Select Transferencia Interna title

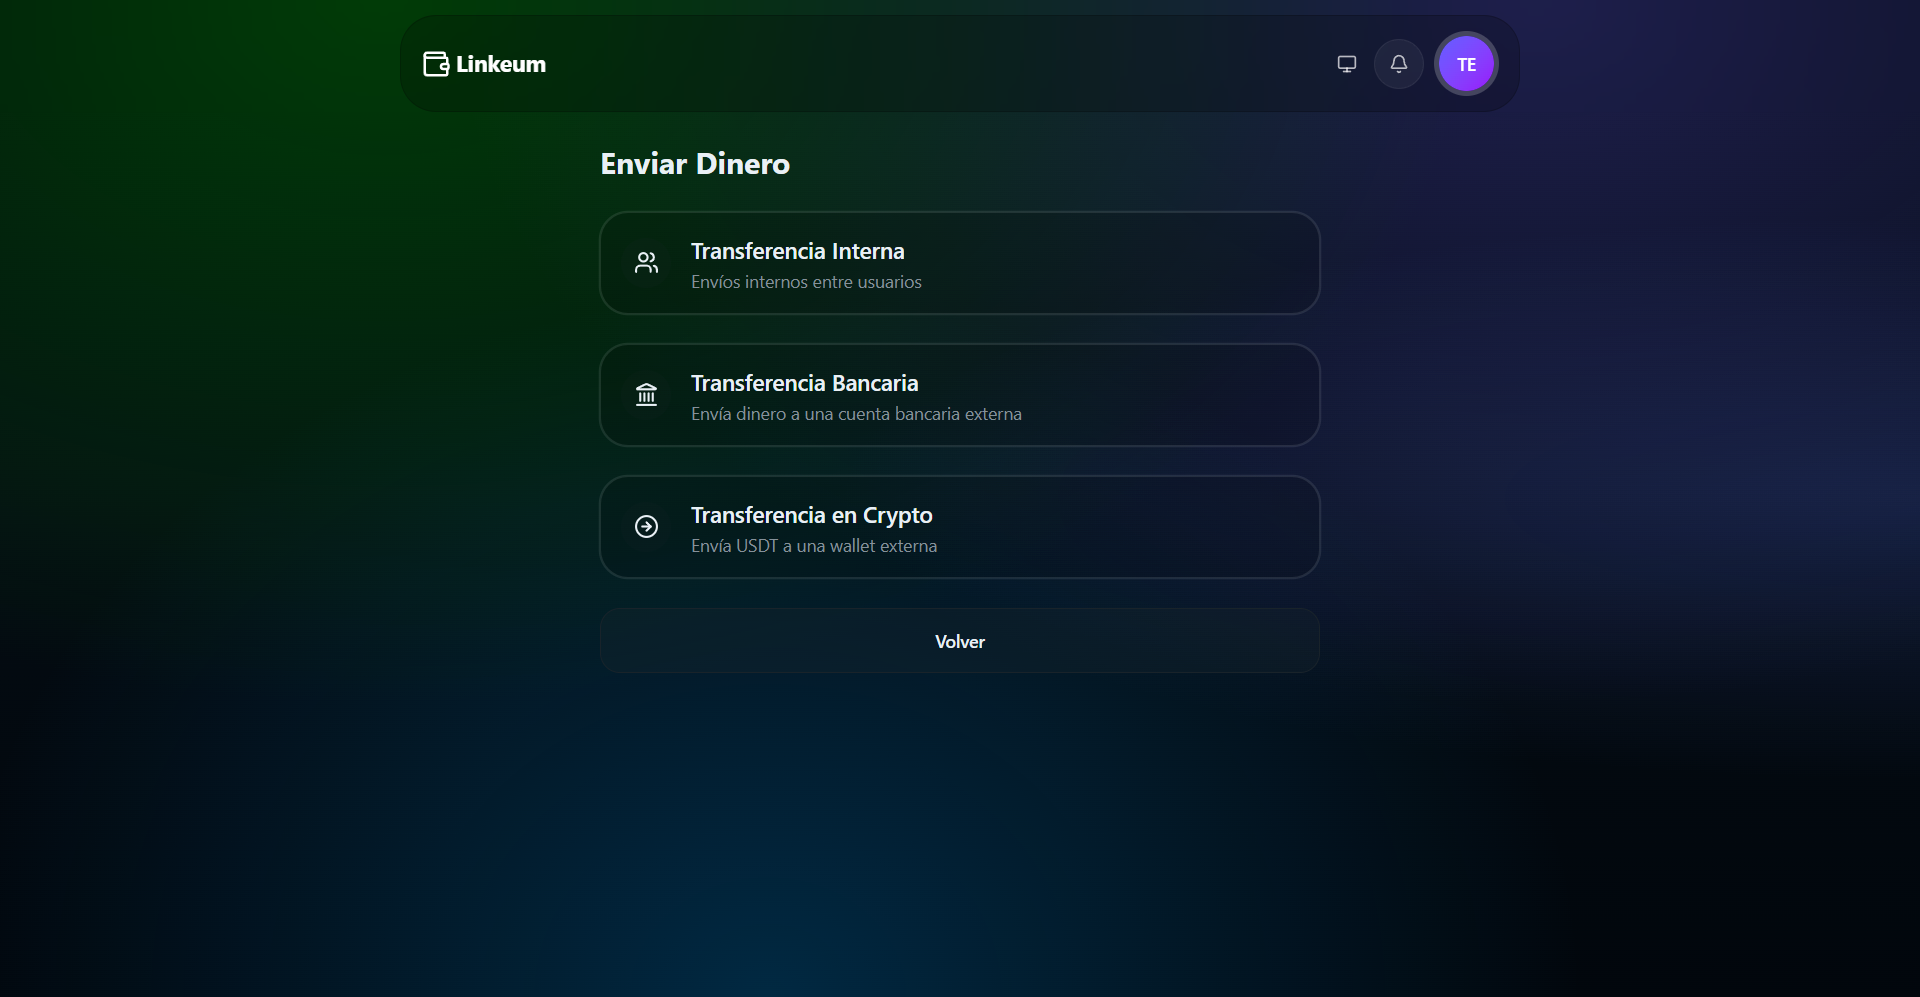tap(798, 251)
